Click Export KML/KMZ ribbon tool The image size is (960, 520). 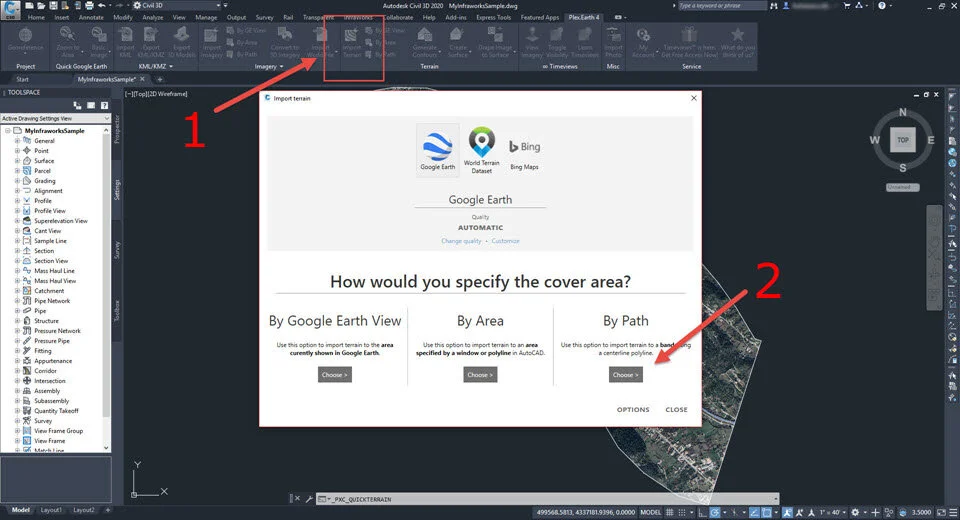[151, 42]
